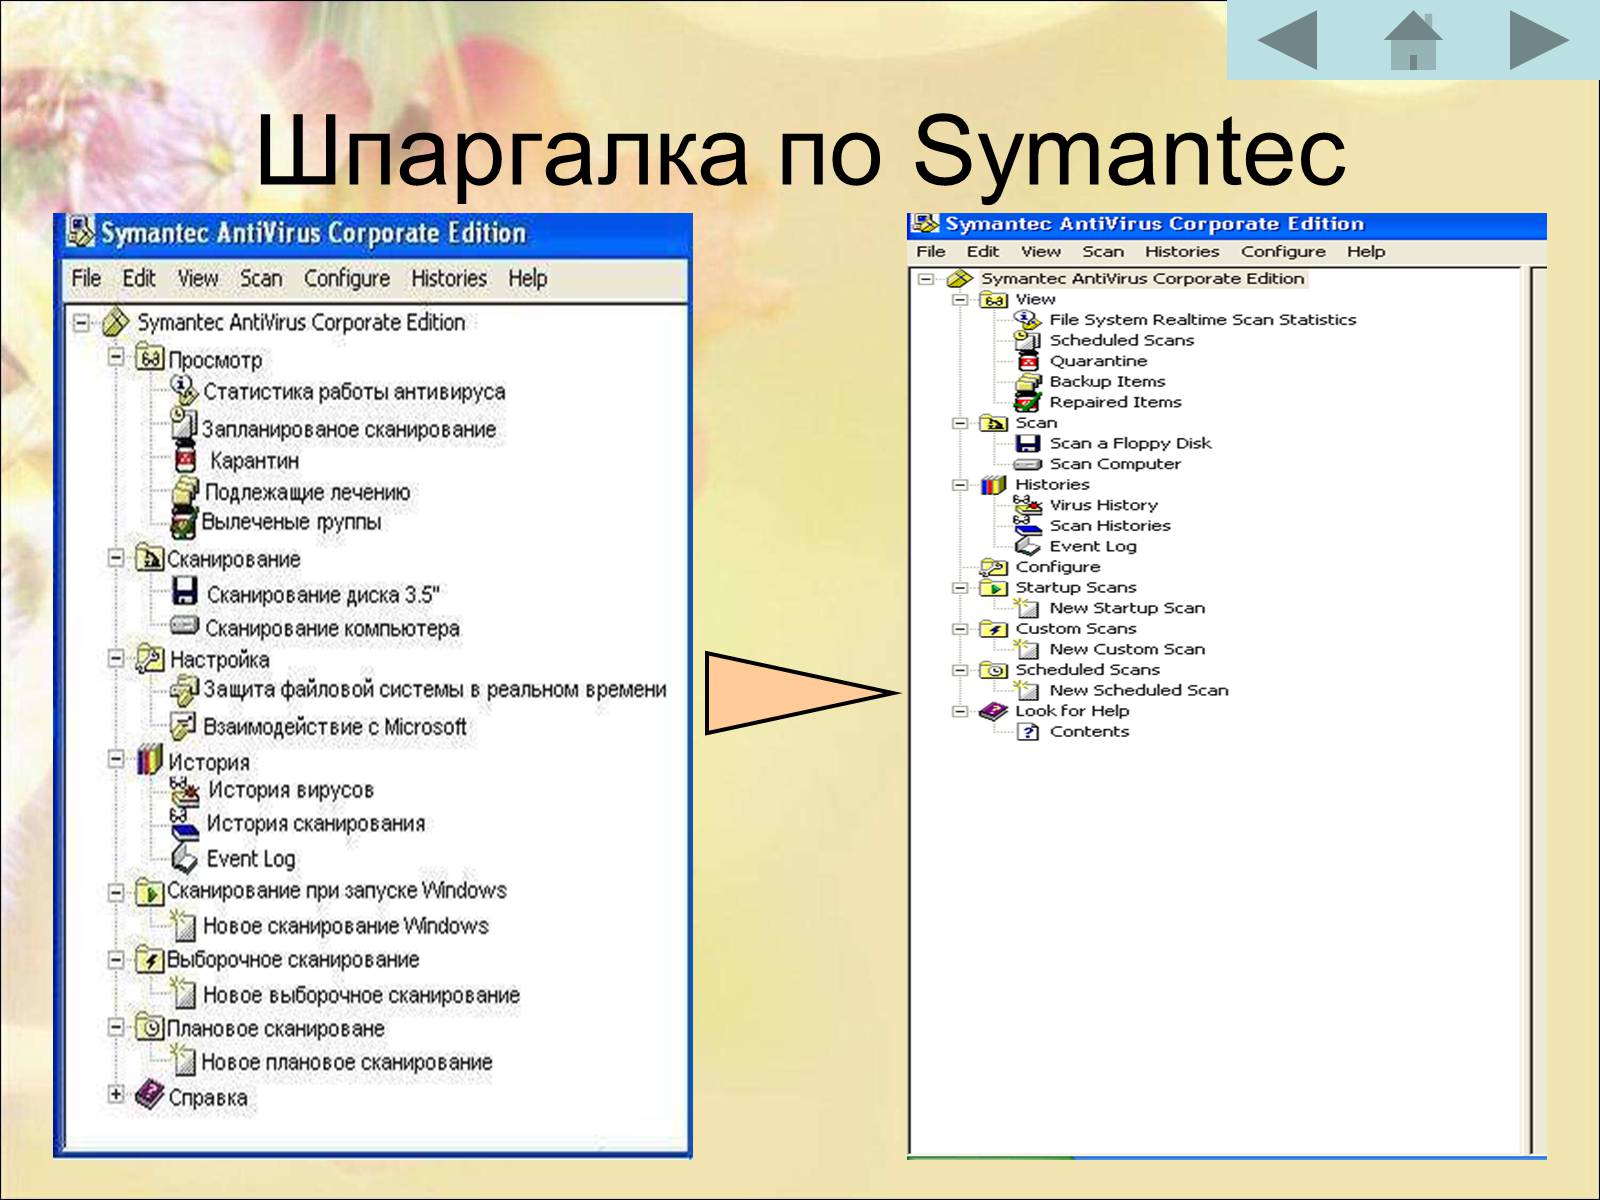The image size is (1600, 1200).
Task: Click the История сканирования icon
Action: coord(183,824)
